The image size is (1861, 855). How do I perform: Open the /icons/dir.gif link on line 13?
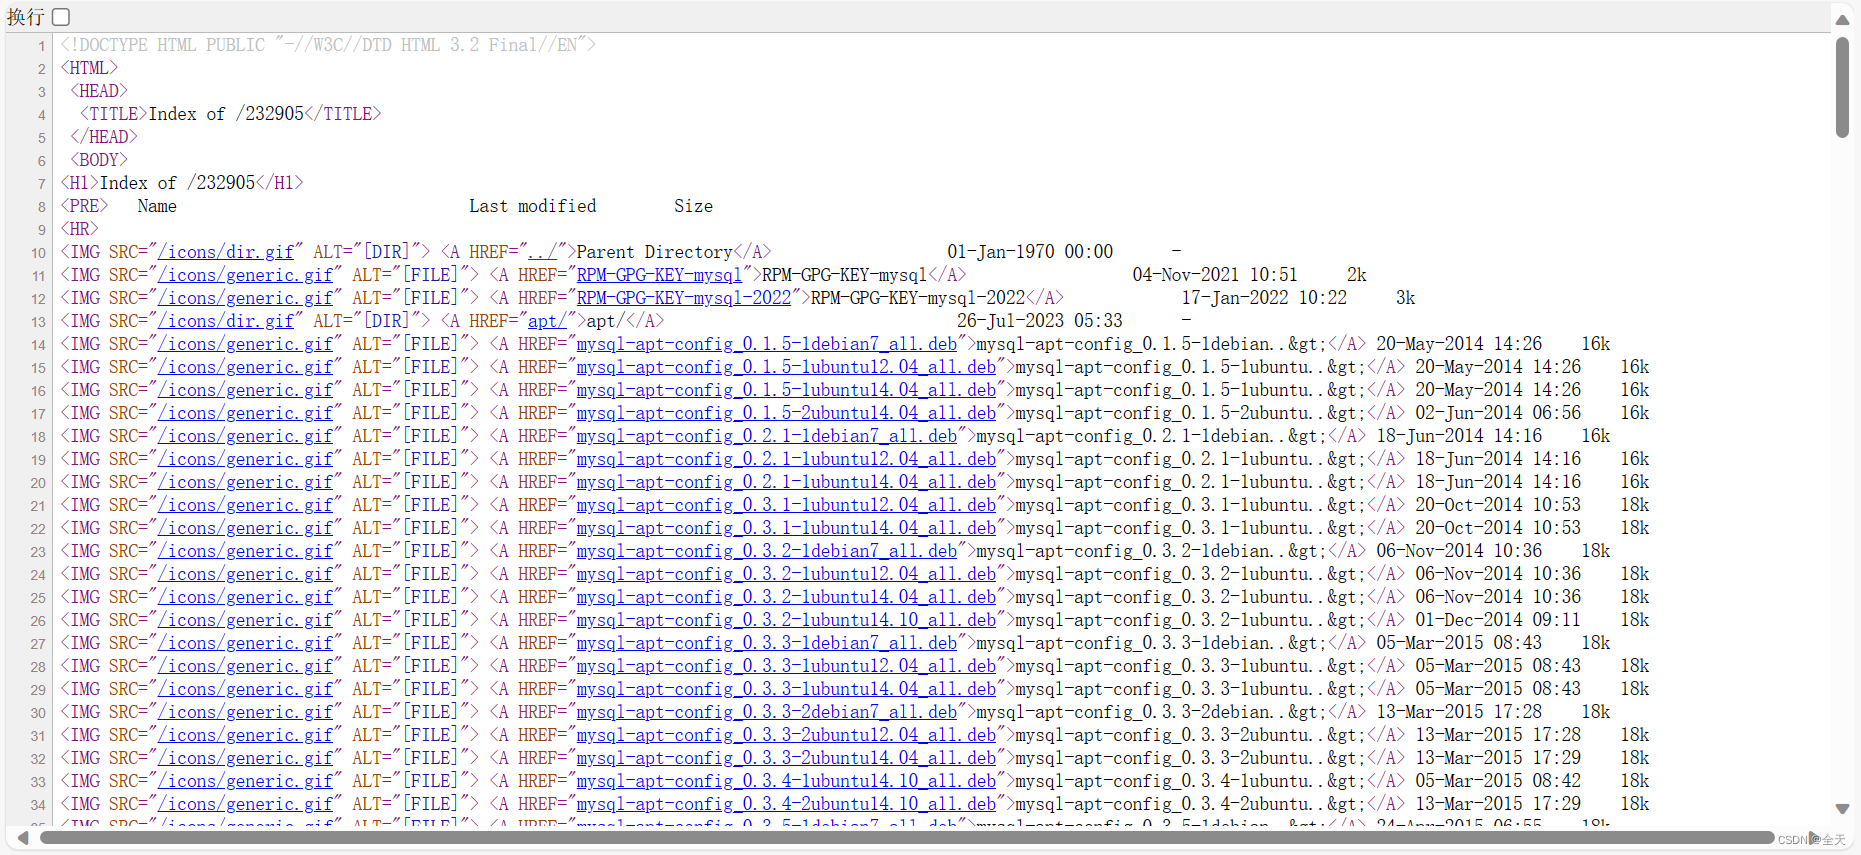click(x=226, y=321)
